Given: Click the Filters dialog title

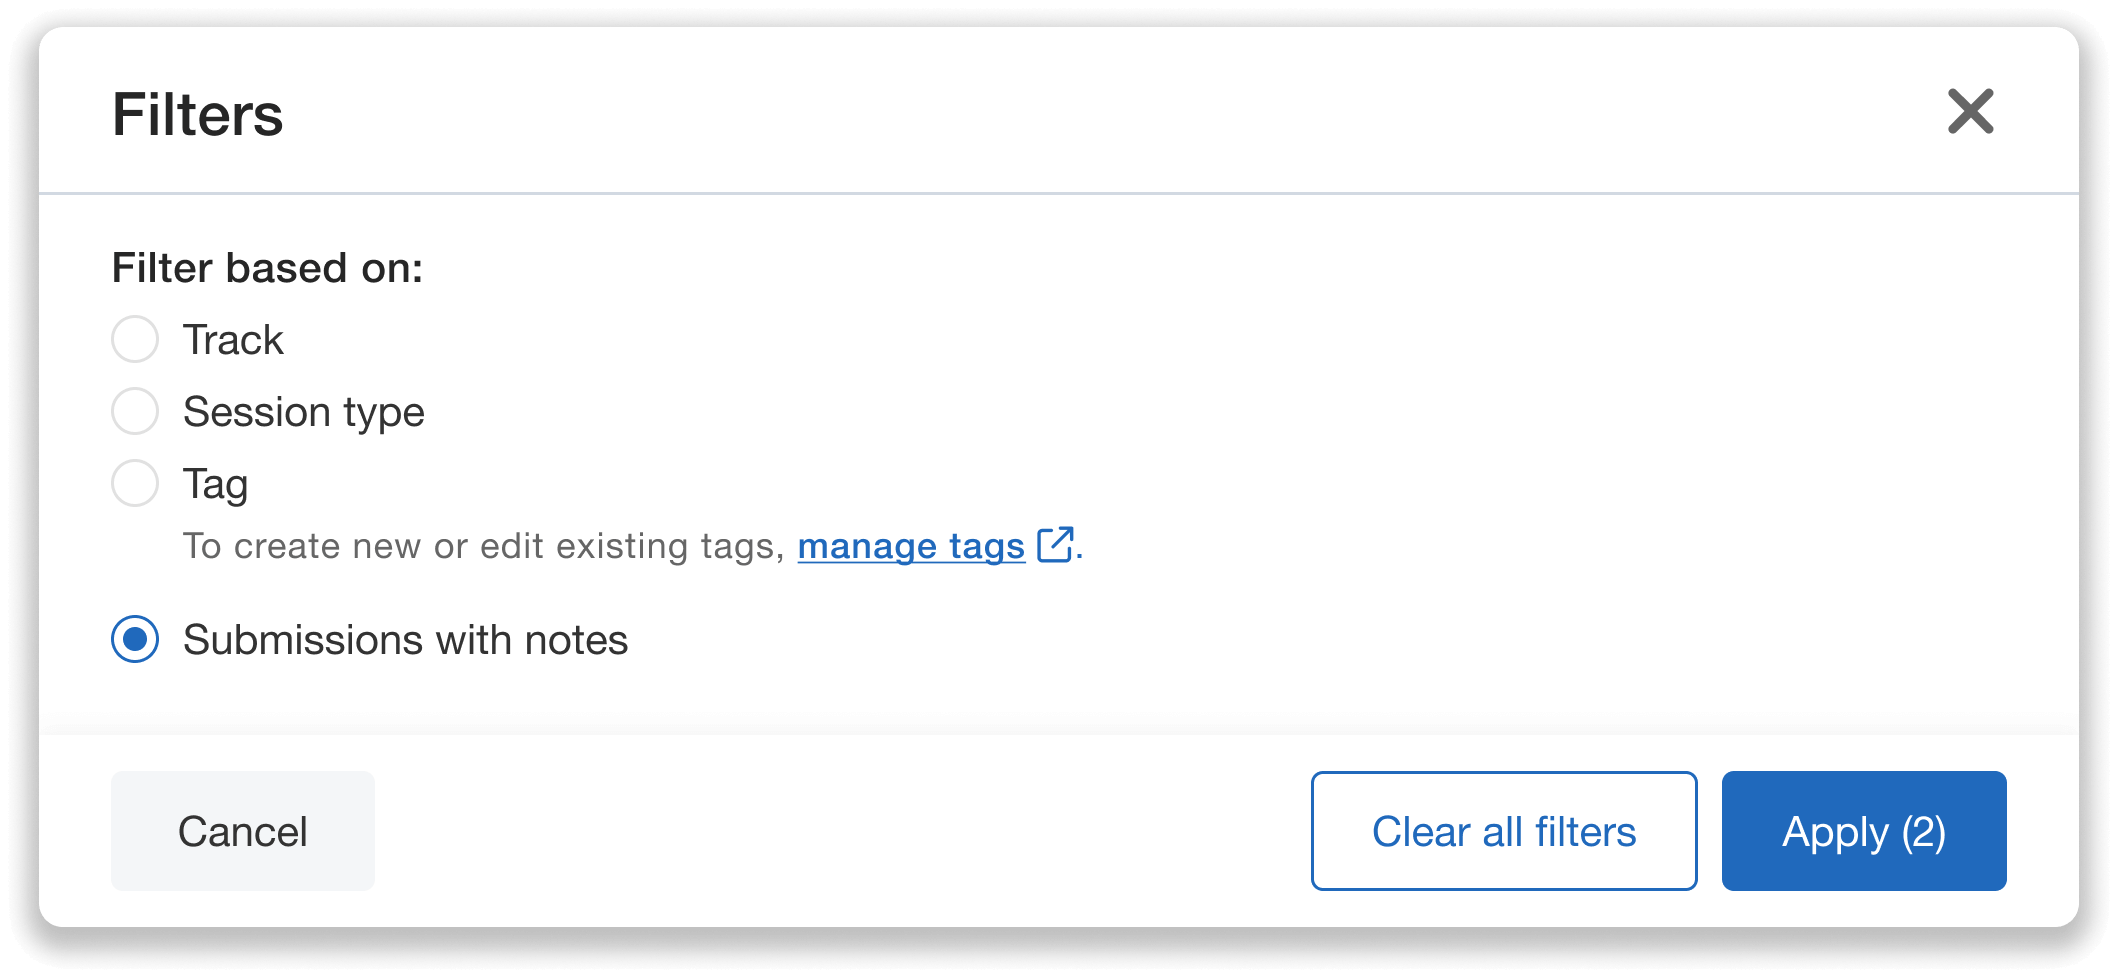Looking at the screenshot, I should (197, 113).
